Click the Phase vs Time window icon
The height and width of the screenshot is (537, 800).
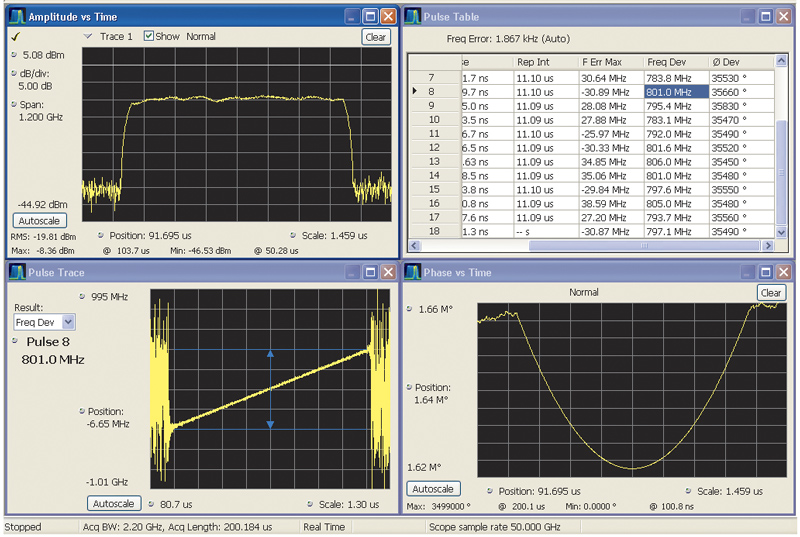(x=415, y=272)
